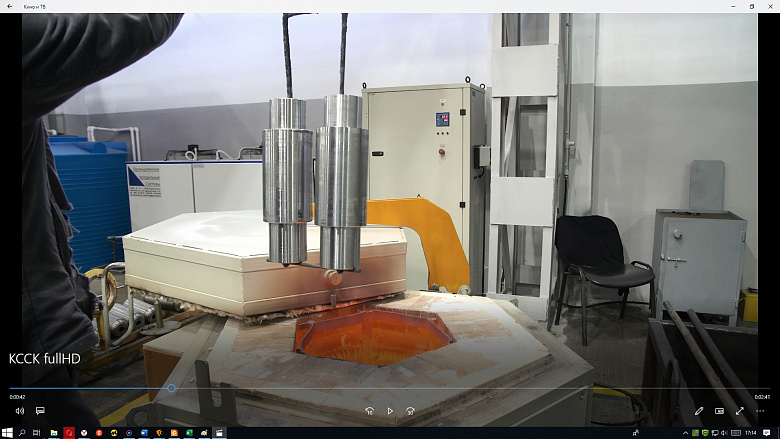
Task: Open Task View on taskbar
Action: (38, 432)
